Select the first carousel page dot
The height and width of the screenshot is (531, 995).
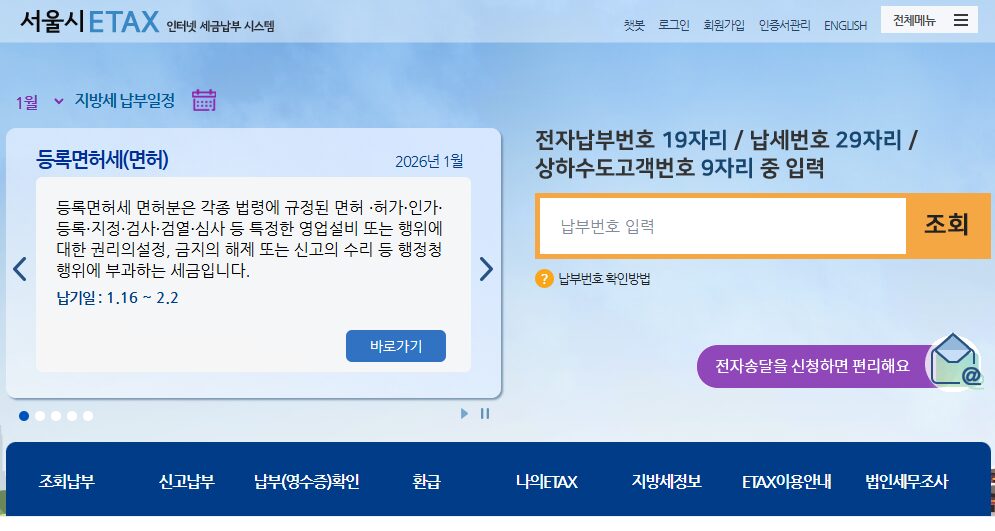coord(24,416)
